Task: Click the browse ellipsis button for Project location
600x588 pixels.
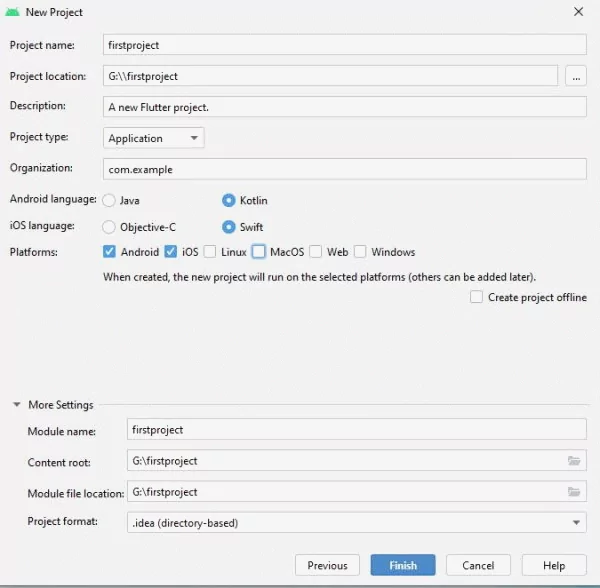Action: tap(575, 75)
